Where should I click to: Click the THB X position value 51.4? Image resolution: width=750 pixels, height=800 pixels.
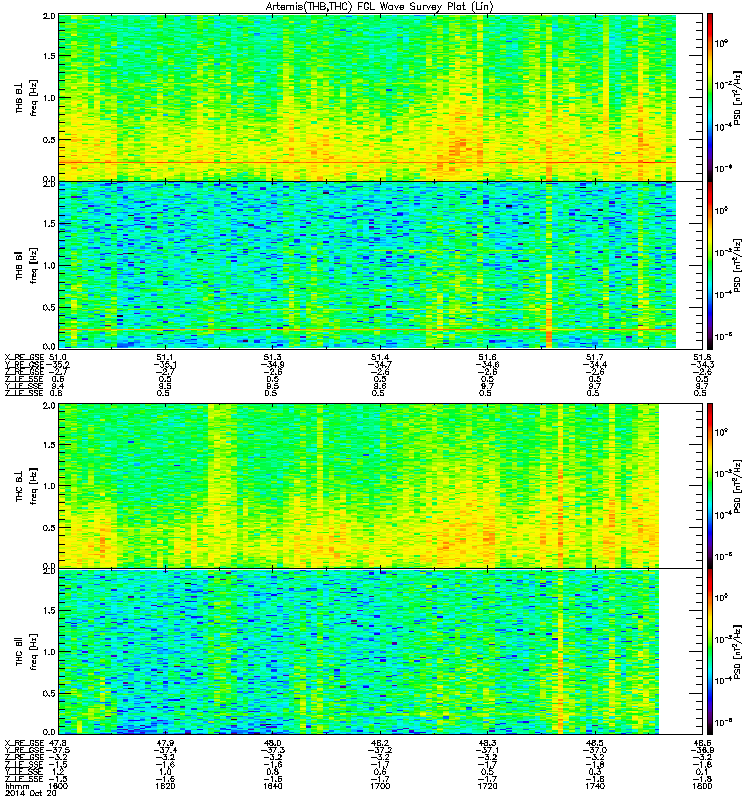[380, 357]
